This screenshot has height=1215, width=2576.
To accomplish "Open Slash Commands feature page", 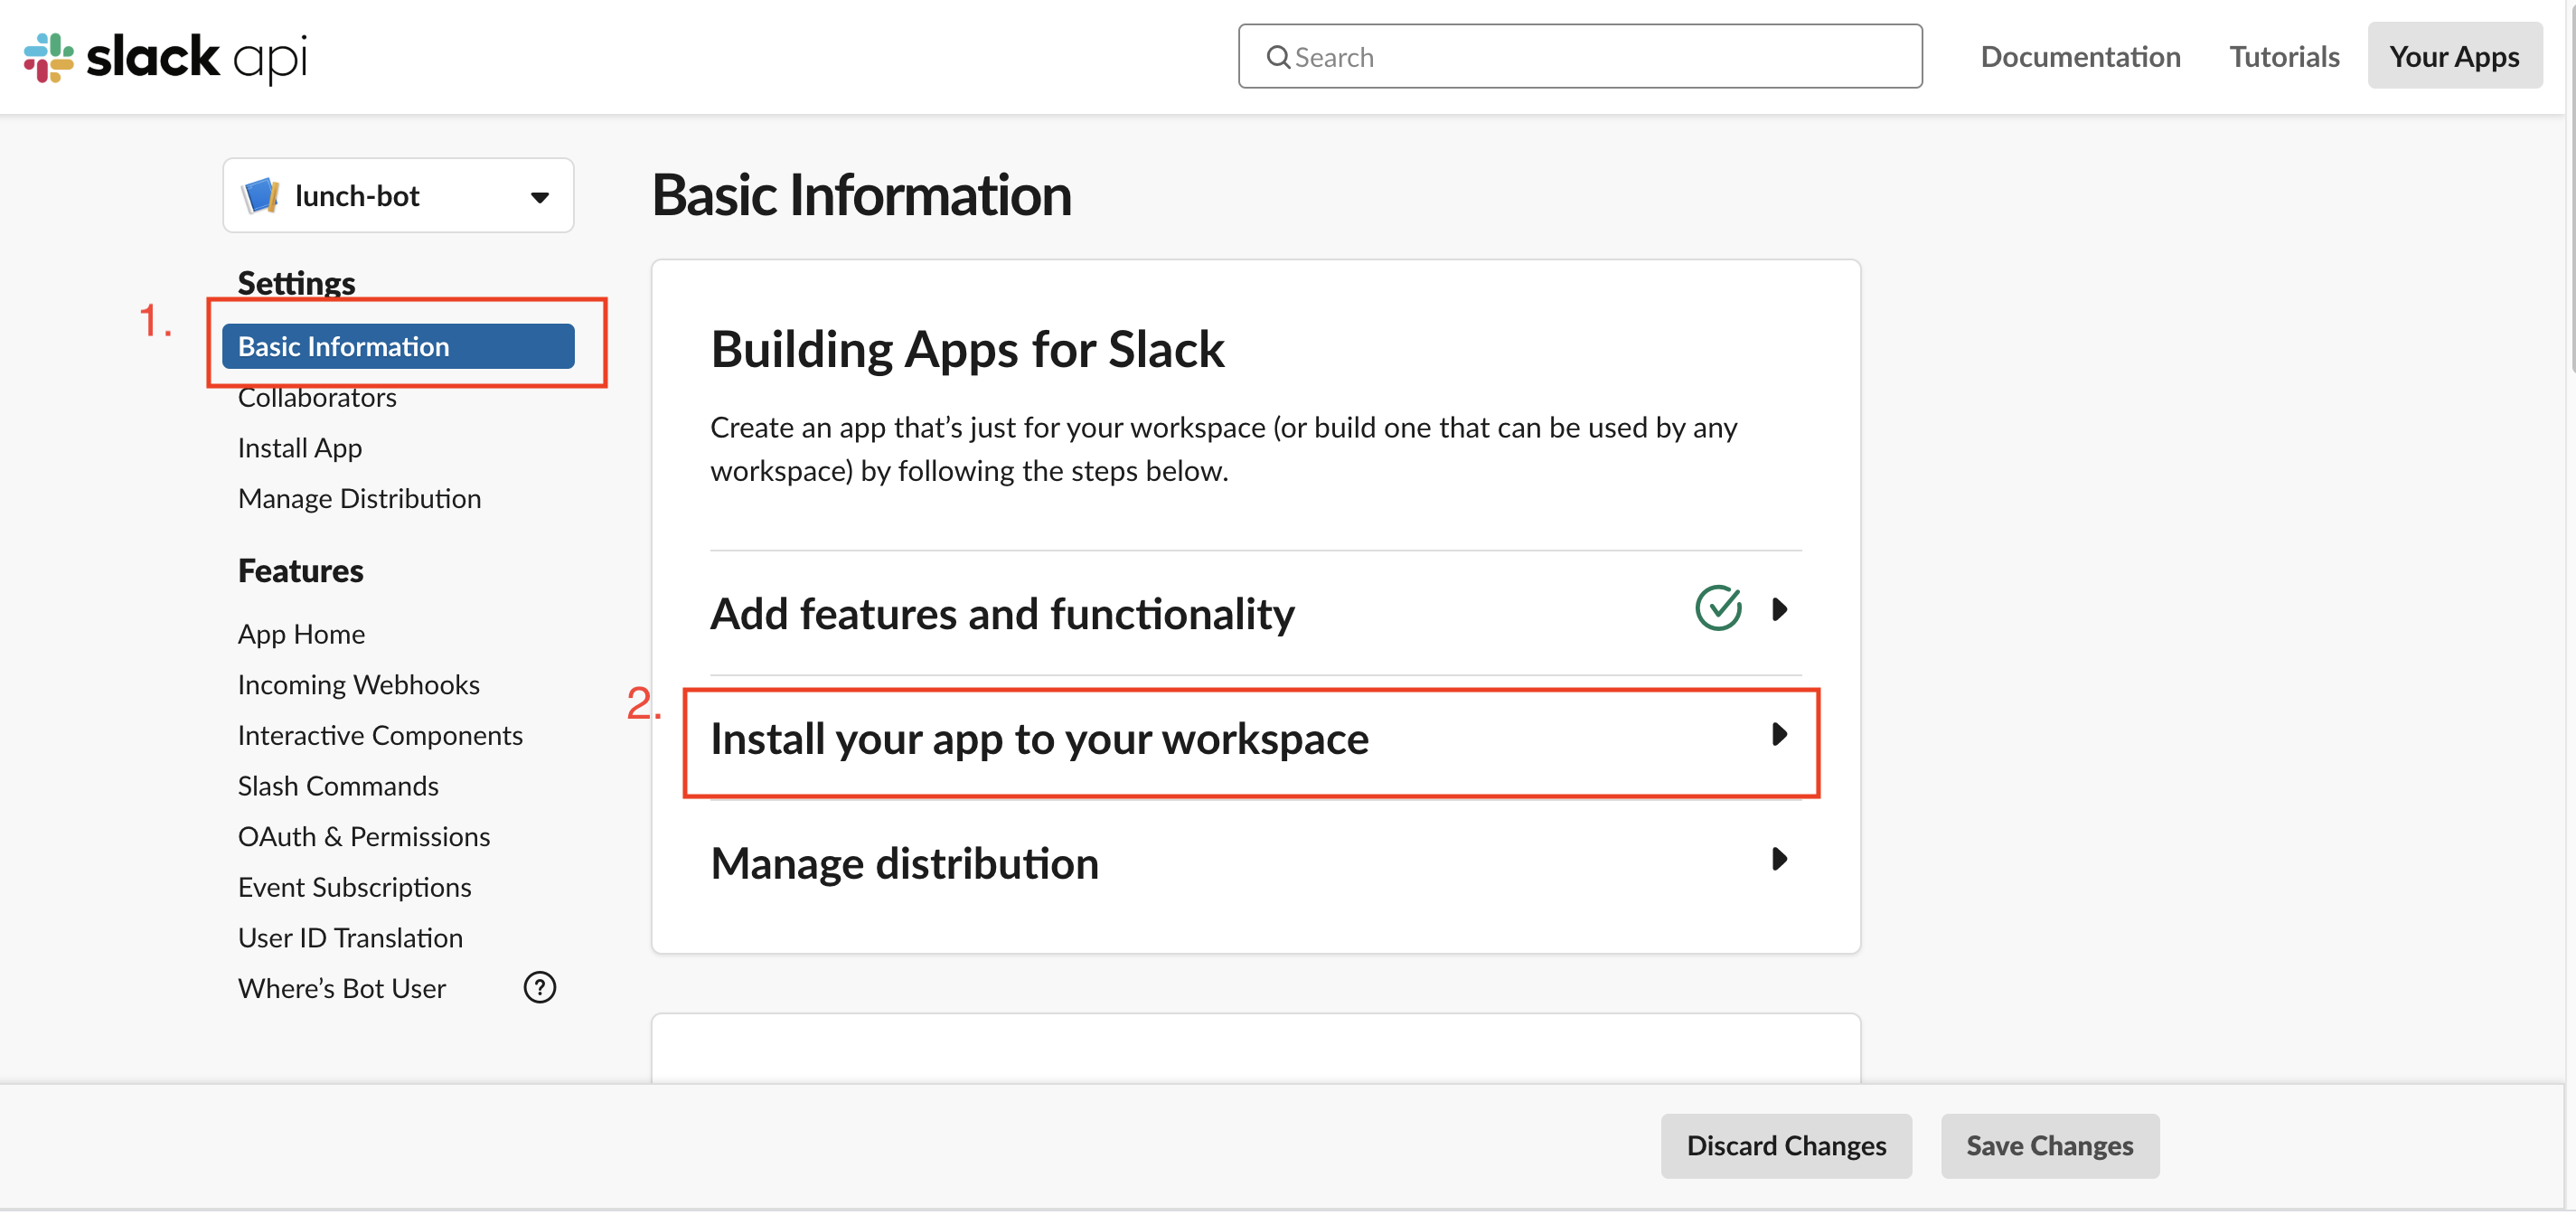I will tap(338, 787).
